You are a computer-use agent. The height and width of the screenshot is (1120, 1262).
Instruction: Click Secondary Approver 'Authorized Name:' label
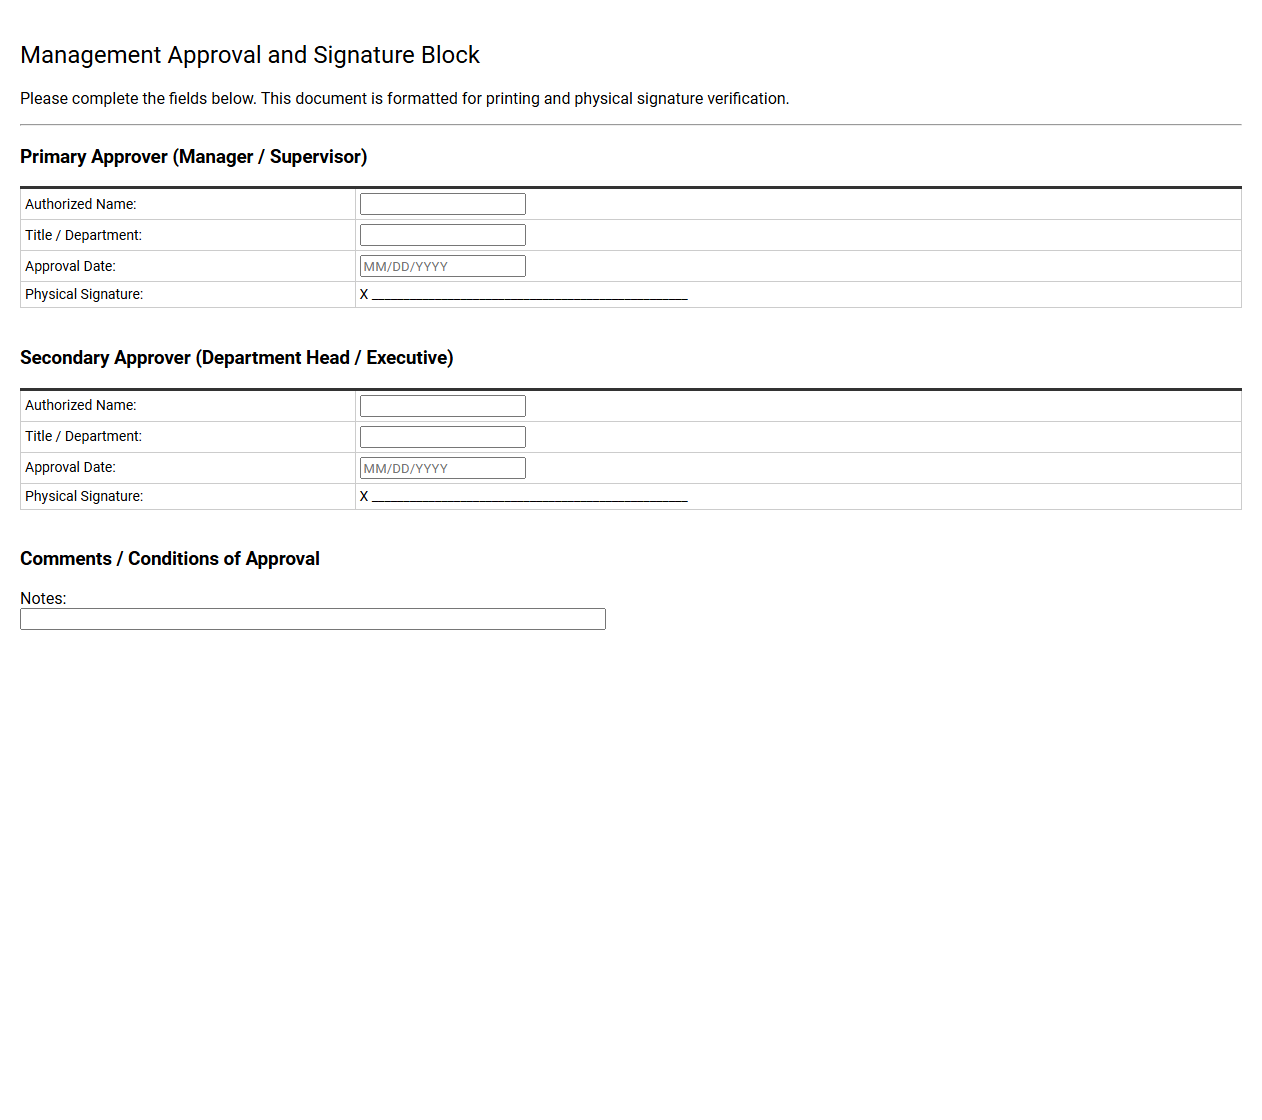[x=81, y=405]
